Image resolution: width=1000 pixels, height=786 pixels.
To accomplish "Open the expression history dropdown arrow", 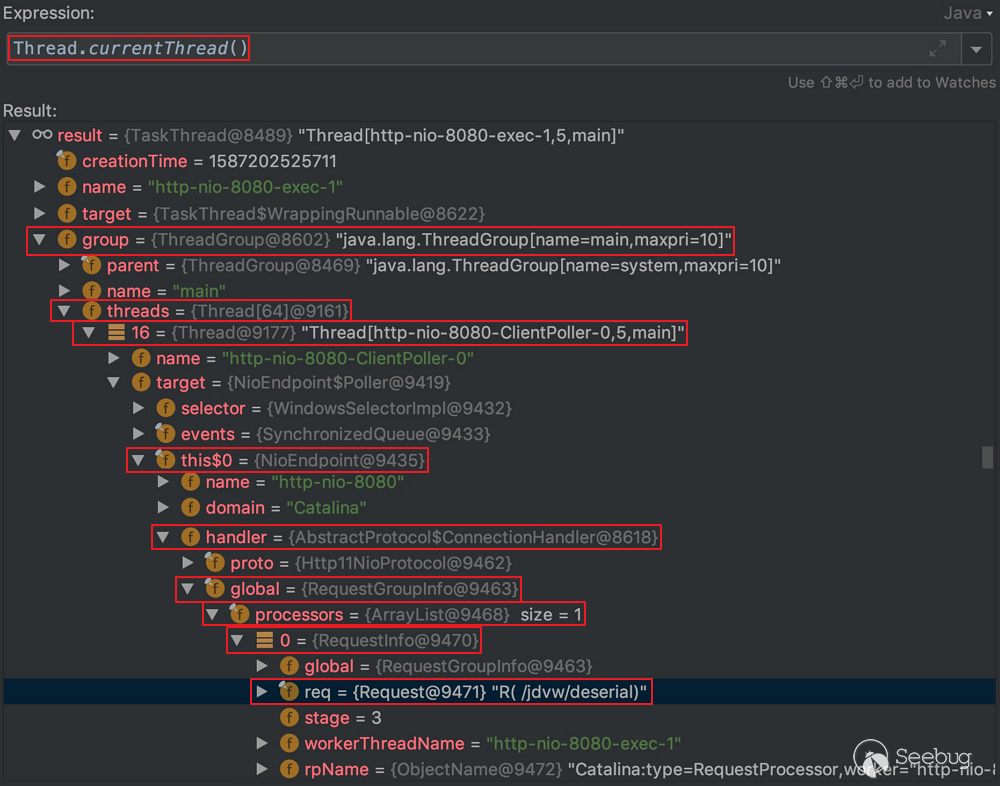I will pyautogui.click(x=976, y=49).
